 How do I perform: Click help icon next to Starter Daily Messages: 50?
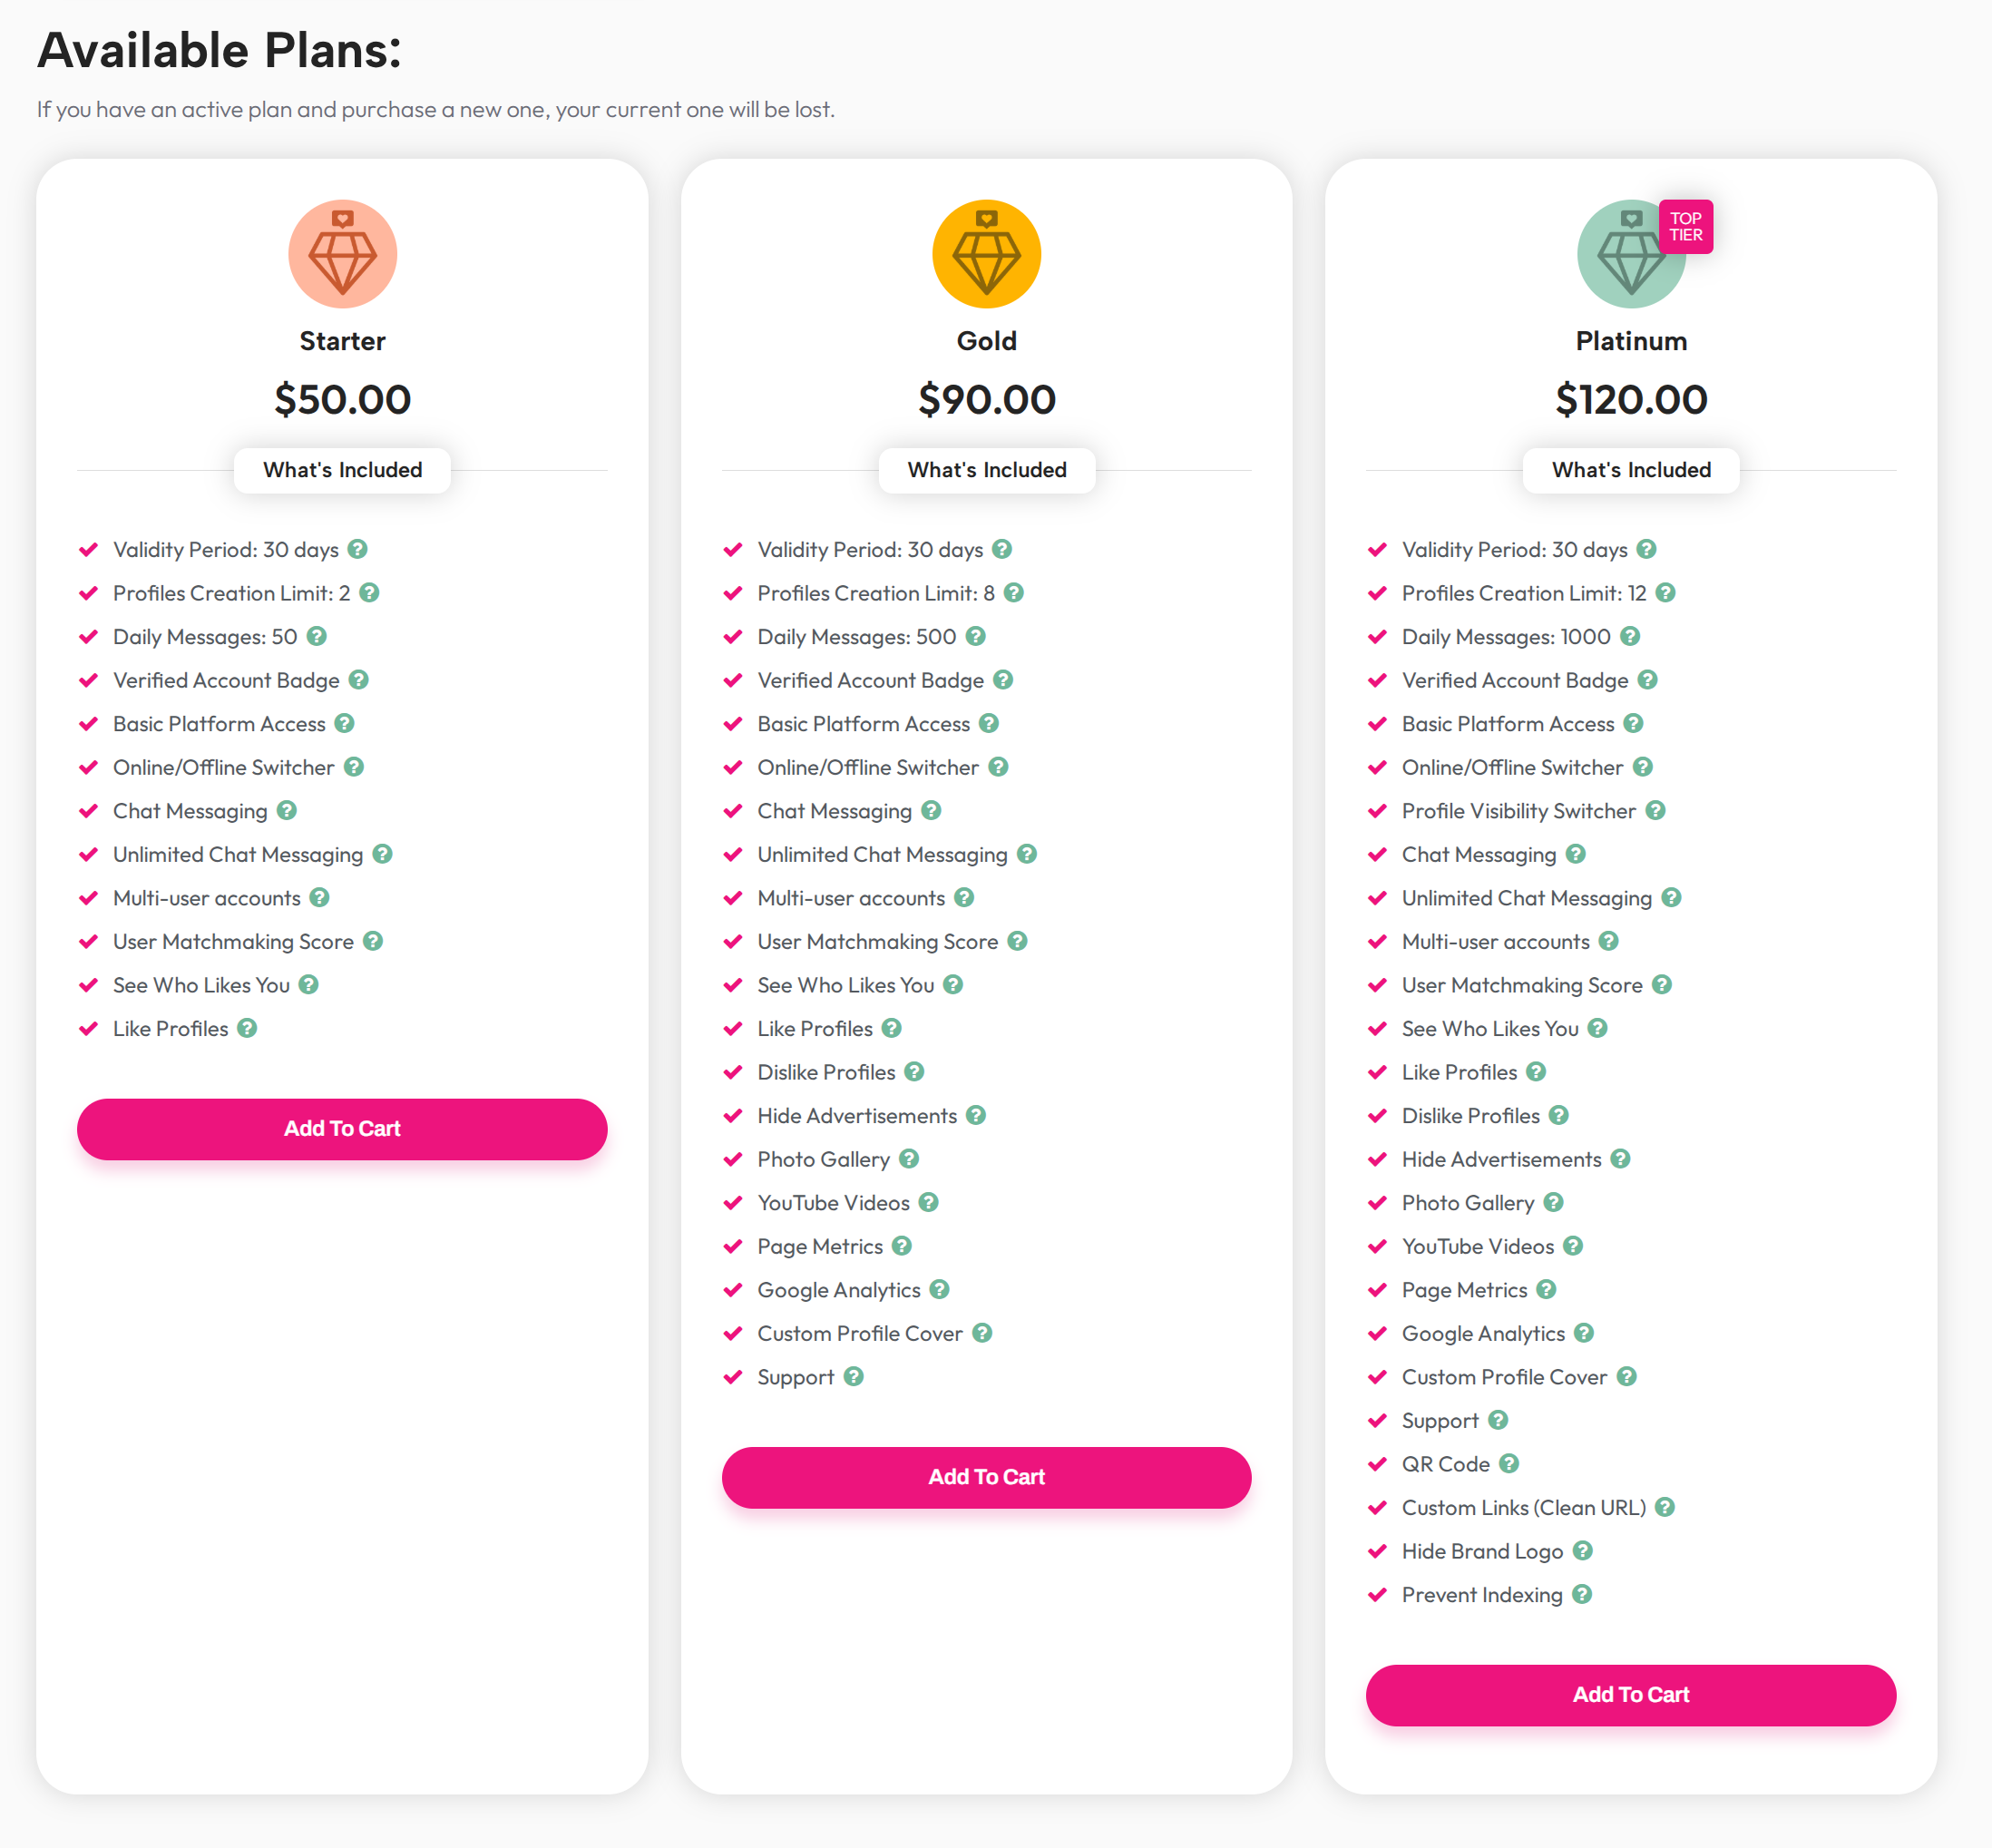pyautogui.click(x=317, y=636)
